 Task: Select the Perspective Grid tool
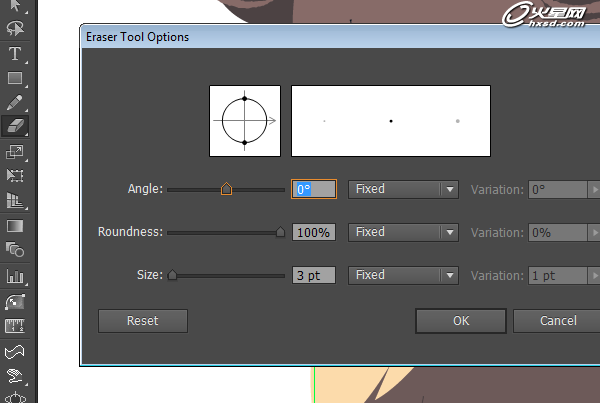click(x=15, y=201)
